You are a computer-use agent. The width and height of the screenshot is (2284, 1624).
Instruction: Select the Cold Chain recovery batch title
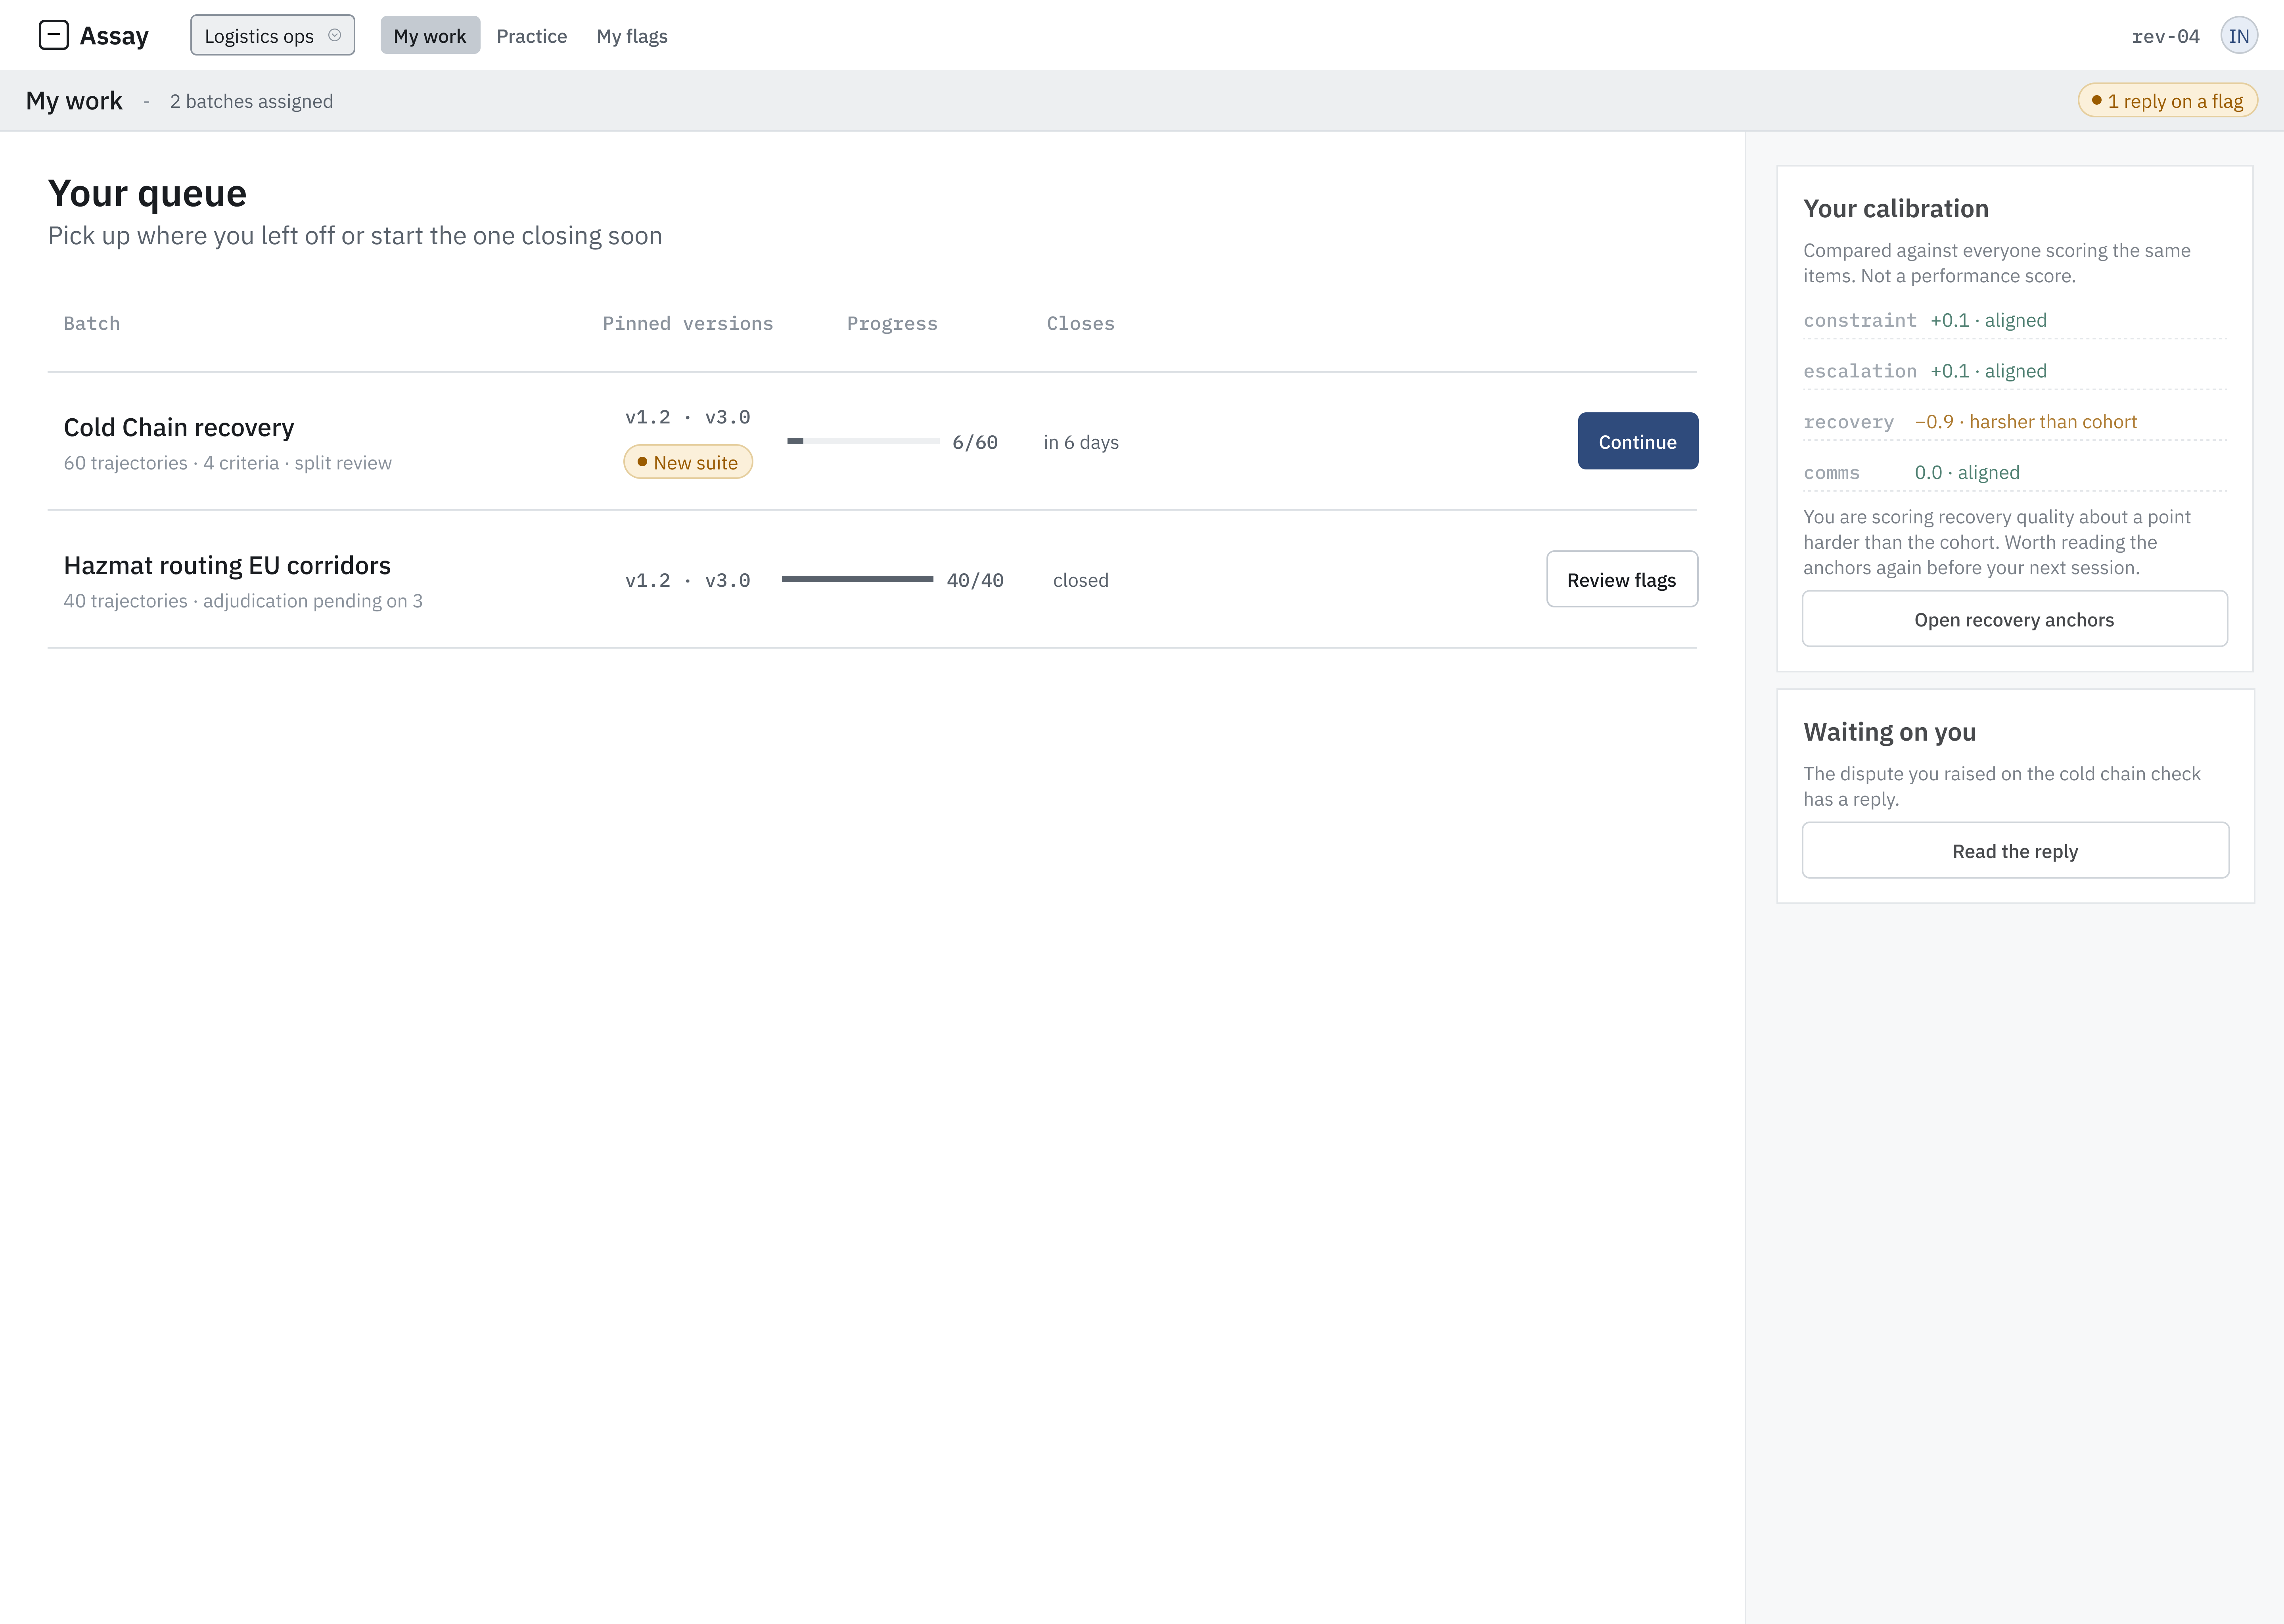179,427
